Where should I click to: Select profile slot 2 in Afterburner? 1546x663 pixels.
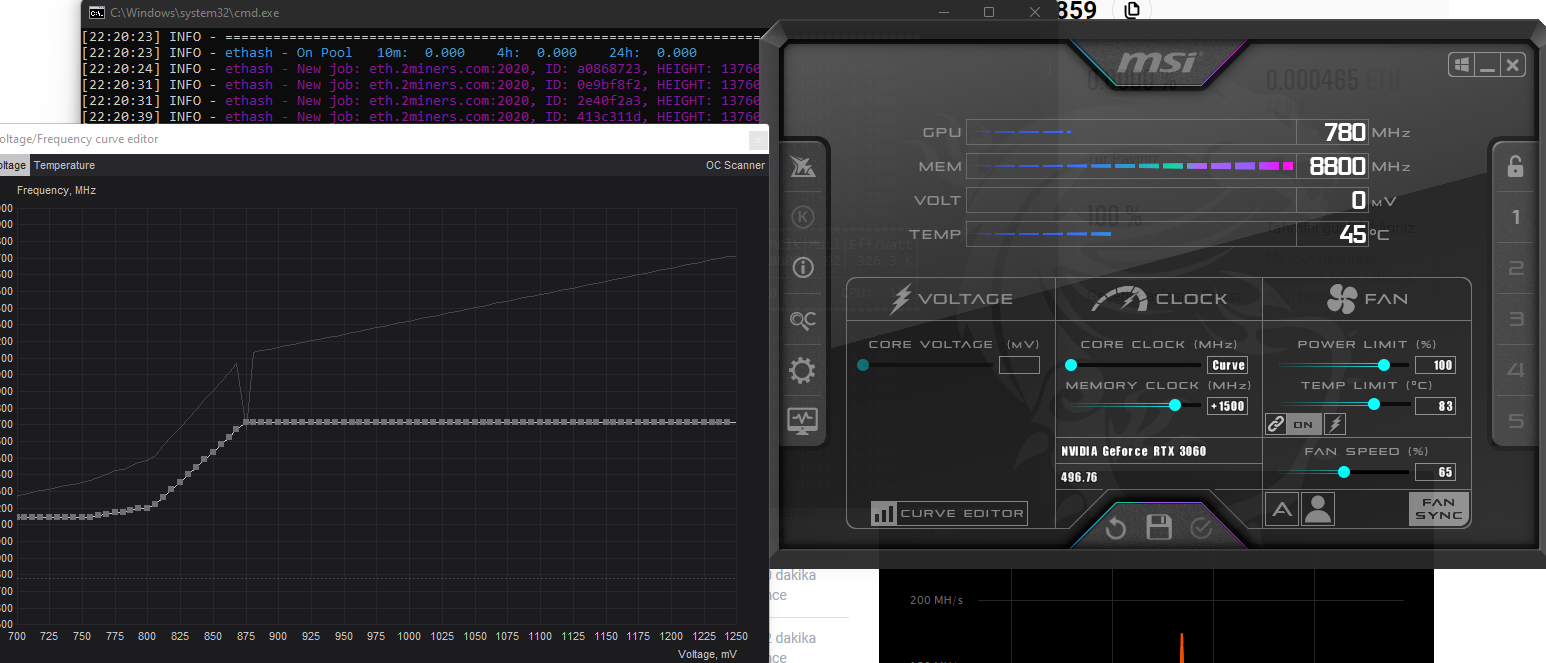(1516, 268)
